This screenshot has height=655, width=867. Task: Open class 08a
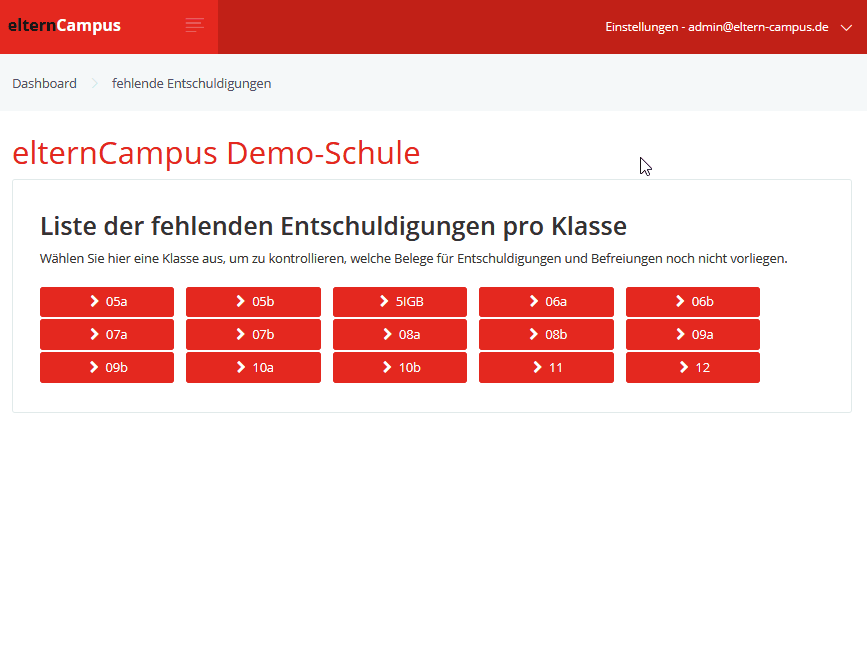point(400,334)
